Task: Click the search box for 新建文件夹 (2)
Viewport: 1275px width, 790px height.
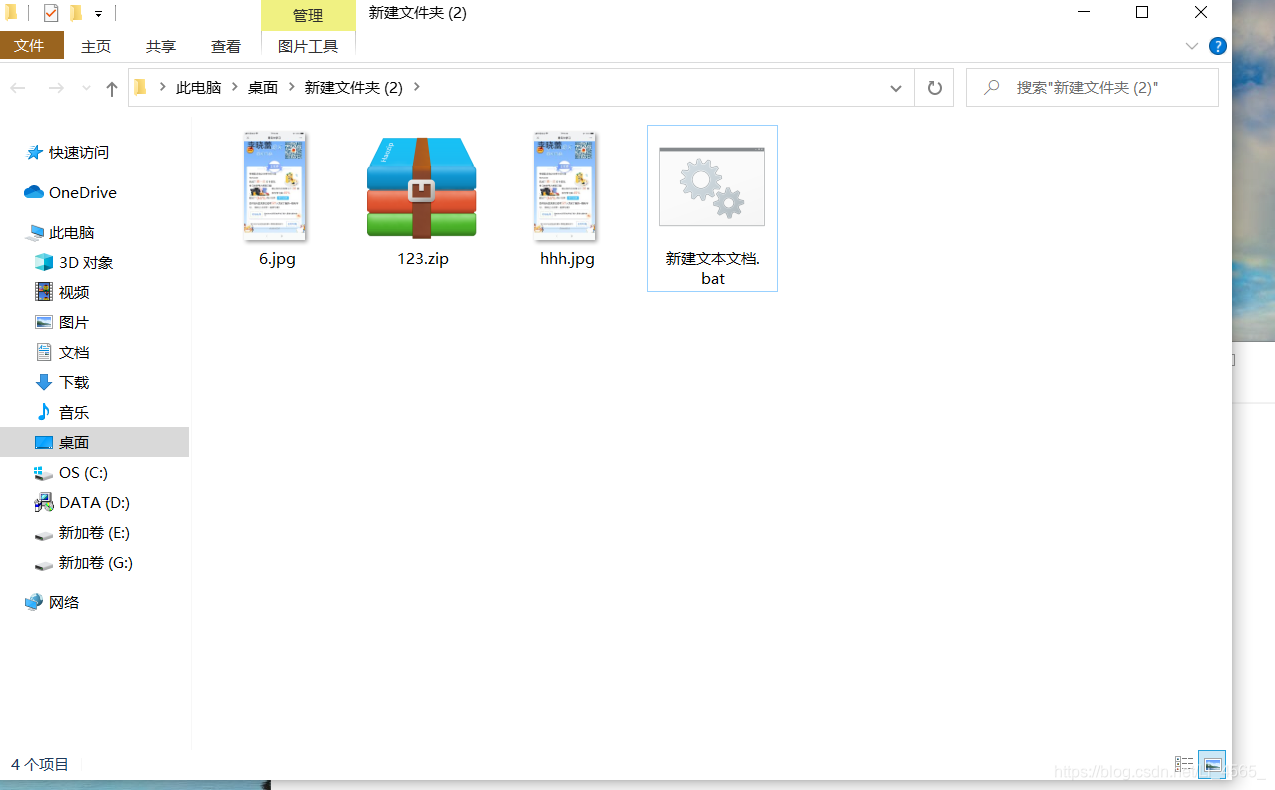Action: [1092, 88]
